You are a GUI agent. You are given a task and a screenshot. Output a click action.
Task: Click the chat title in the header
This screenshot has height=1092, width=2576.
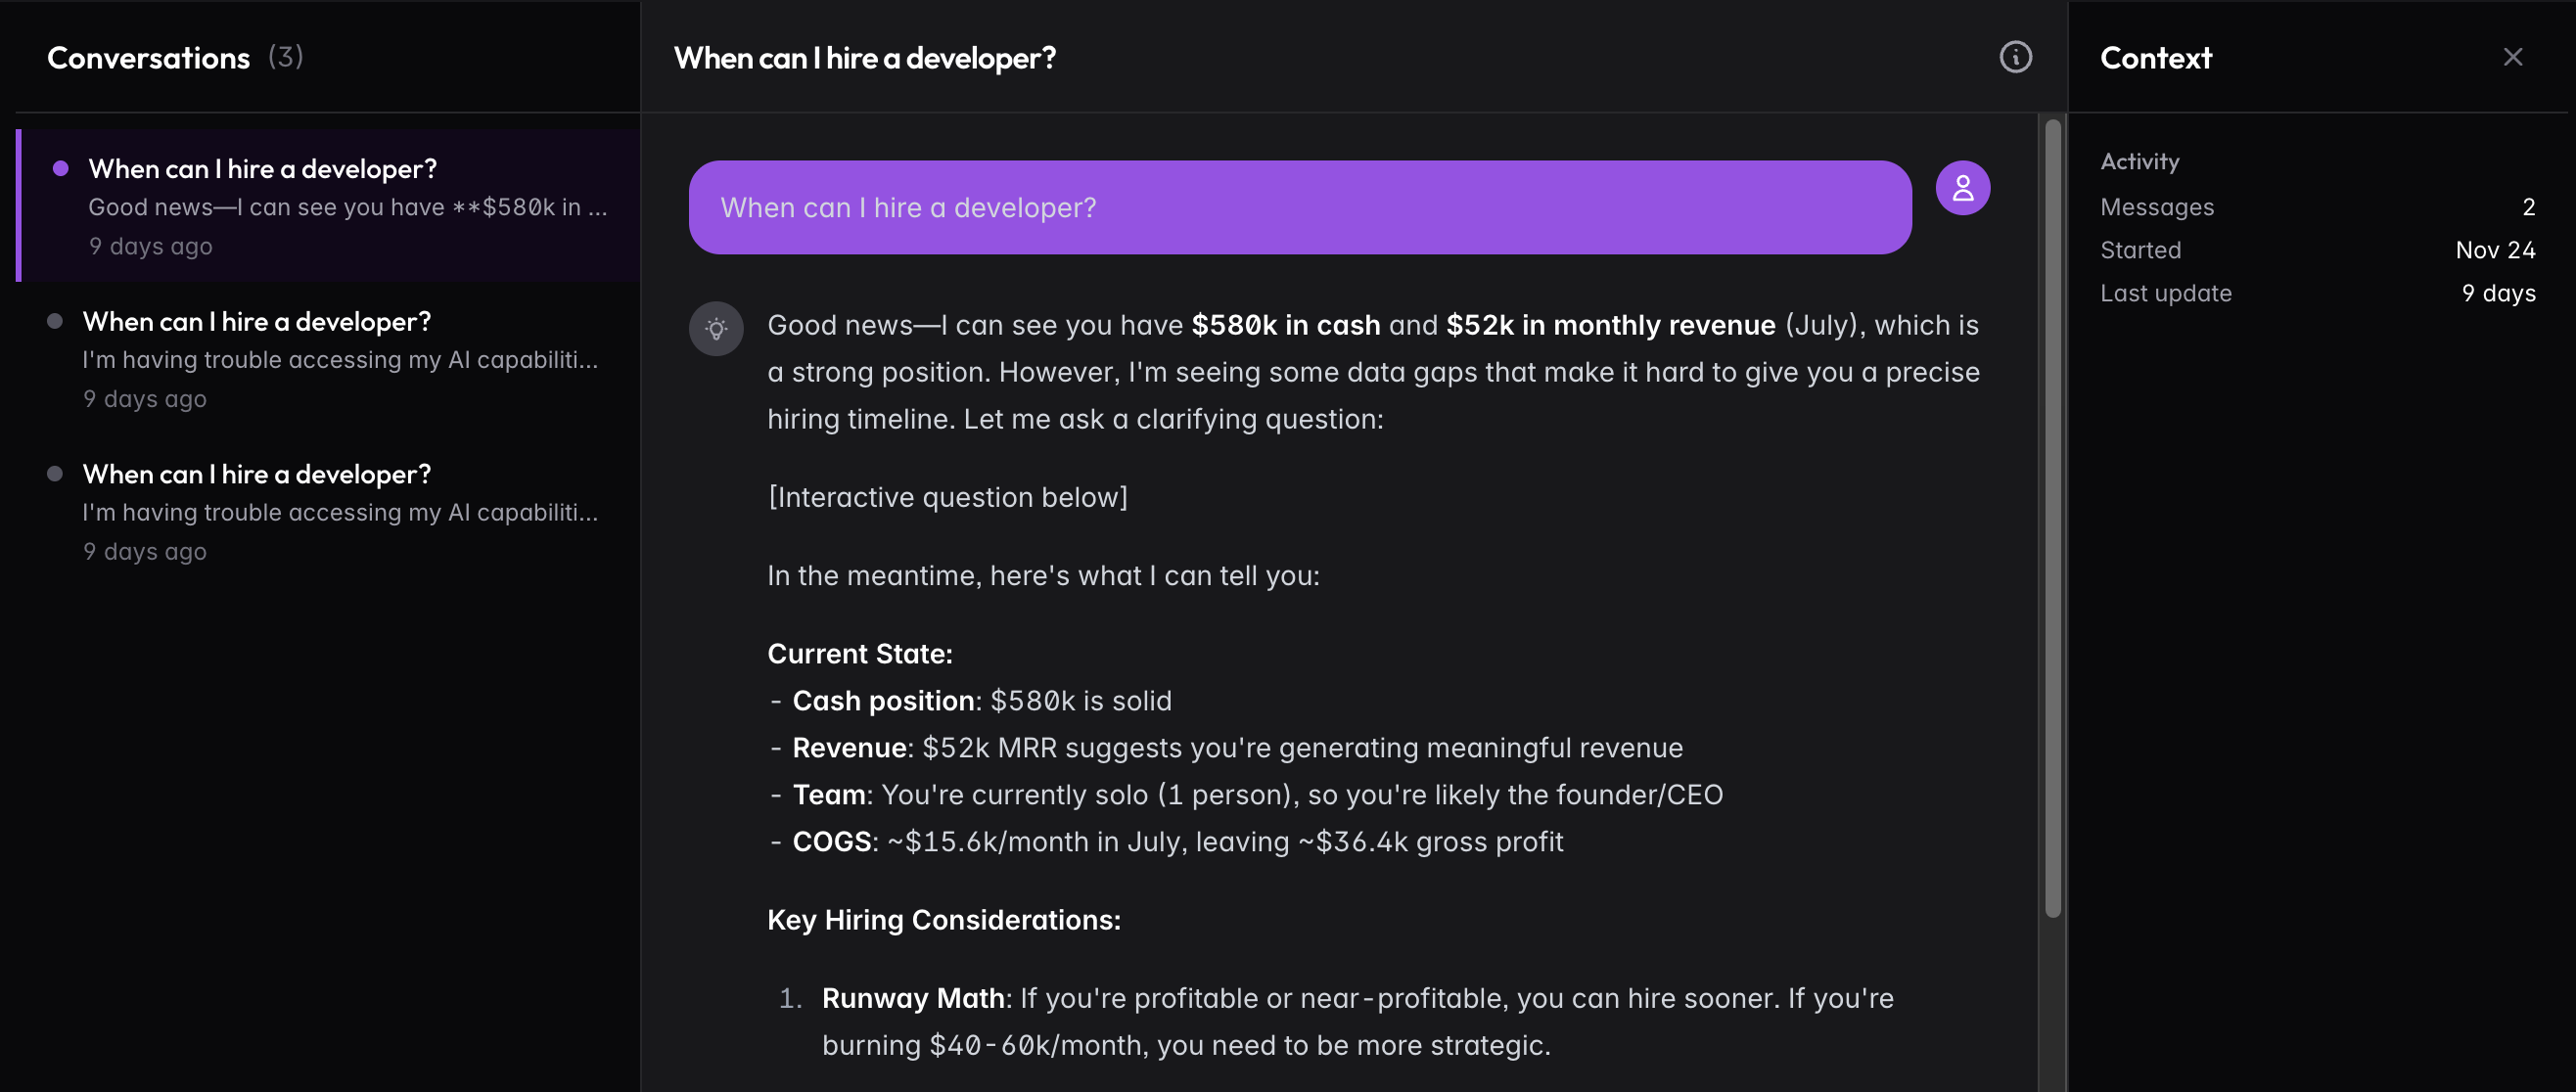tap(864, 58)
